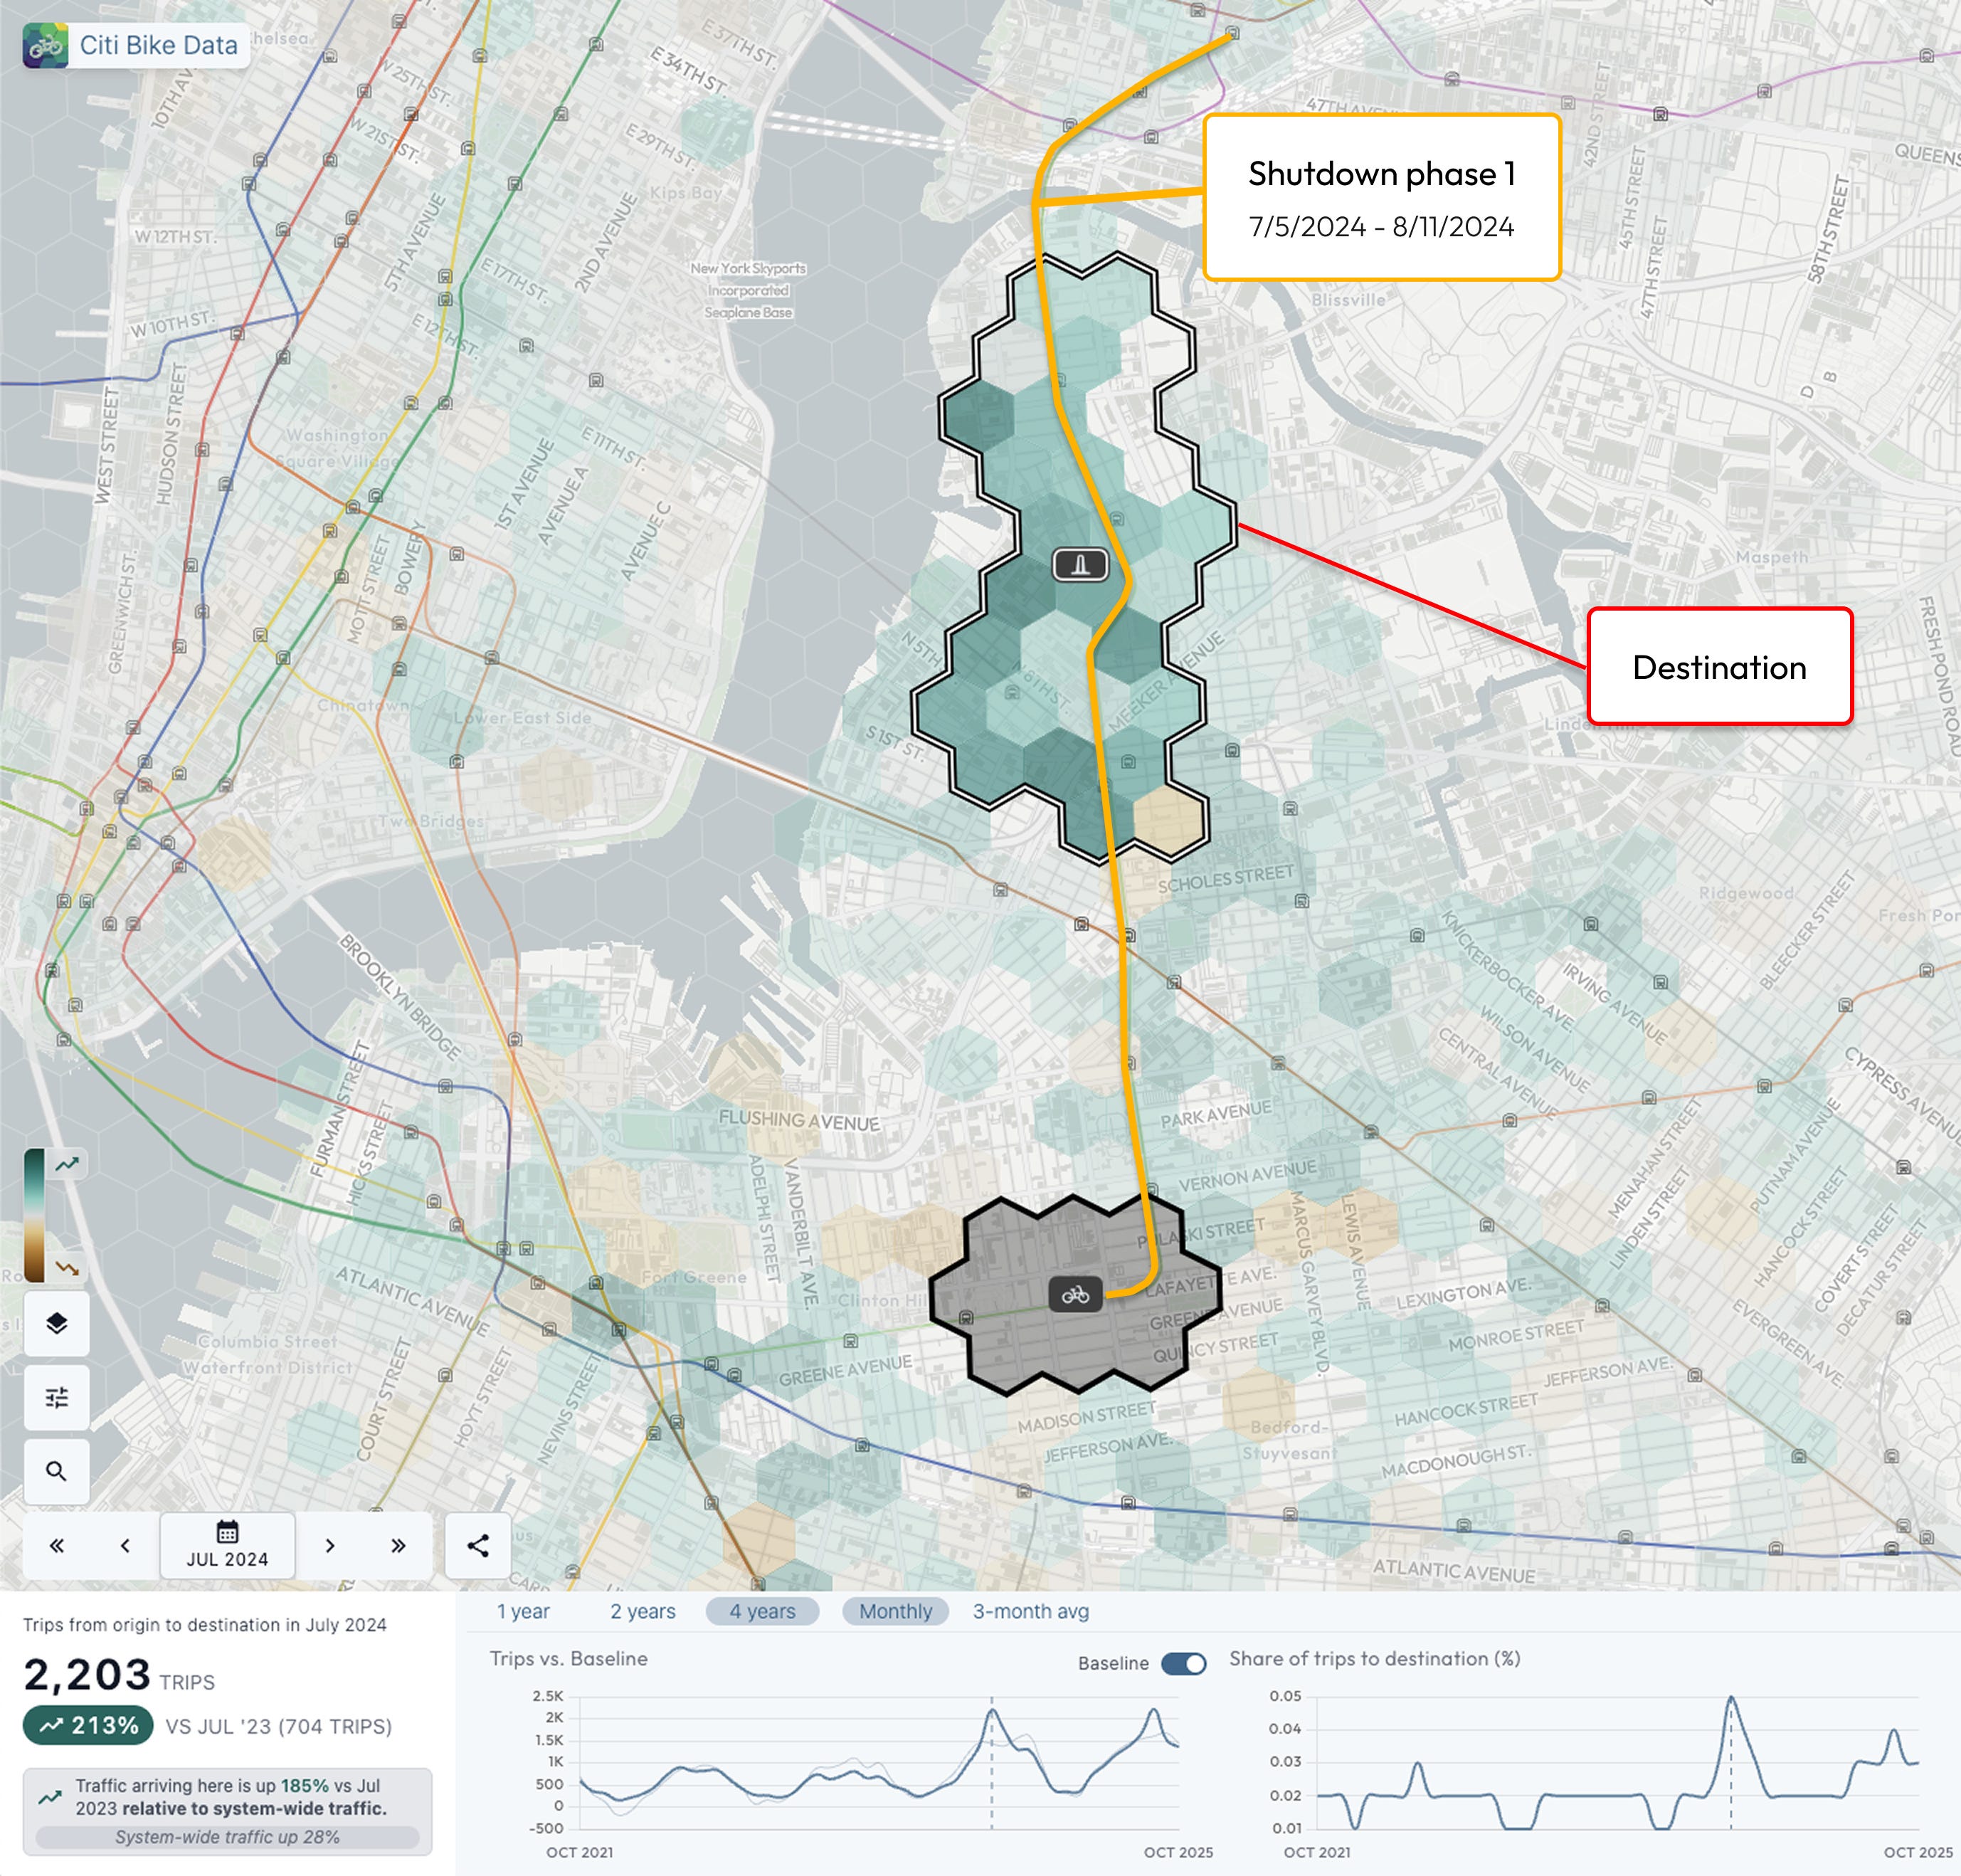Select the Monthly aggregation option

(x=895, y=1611)
